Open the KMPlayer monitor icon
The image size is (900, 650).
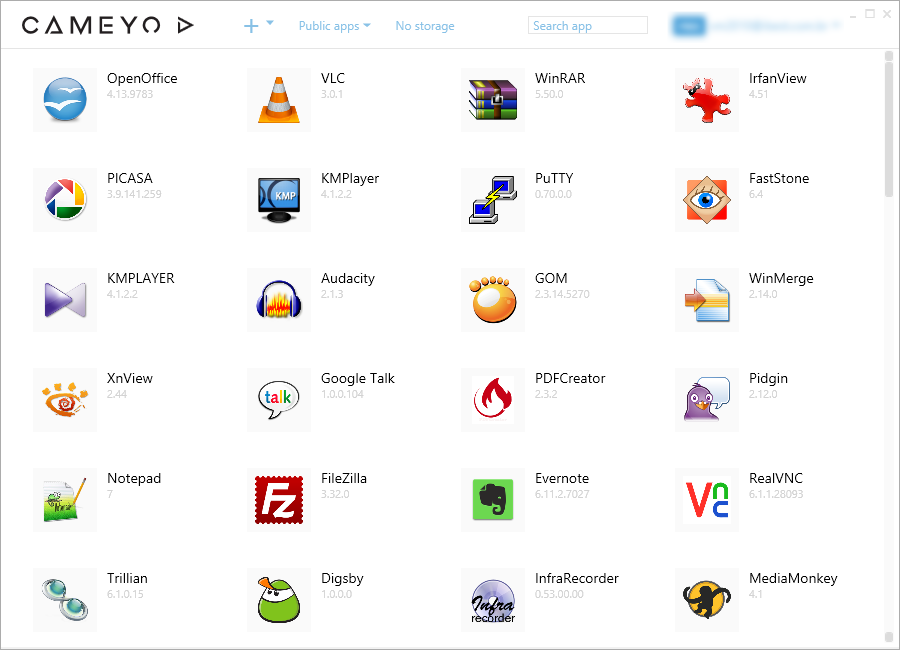pyautogui.click(x=279, y=200)
